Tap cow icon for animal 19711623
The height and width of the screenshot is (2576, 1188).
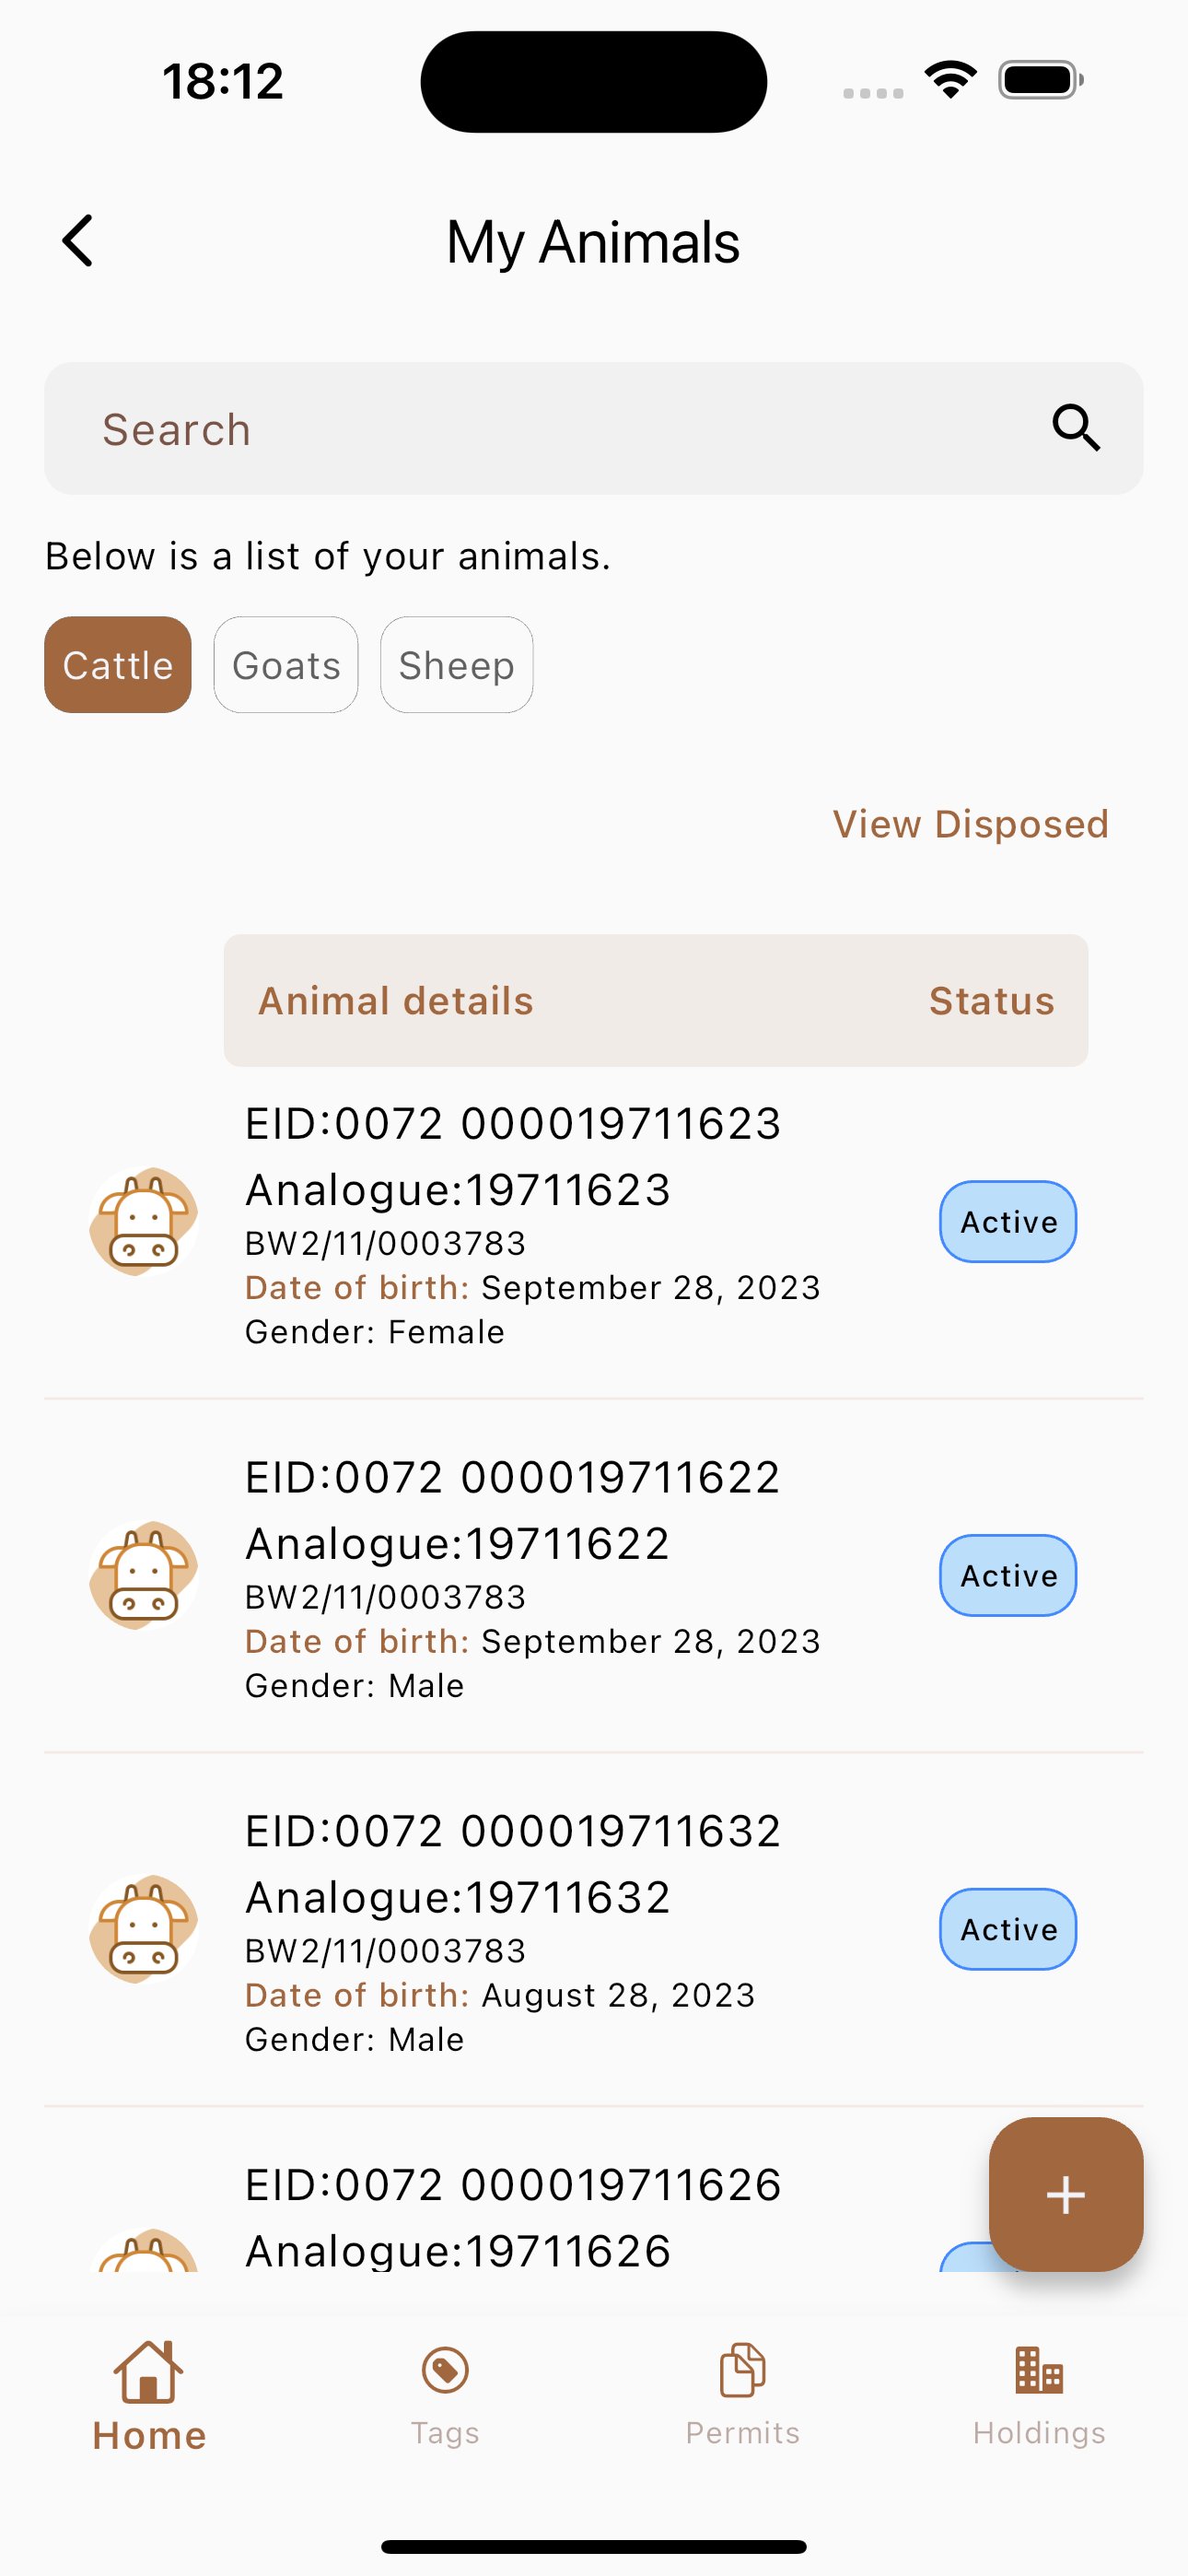(x=144, y=1221)
